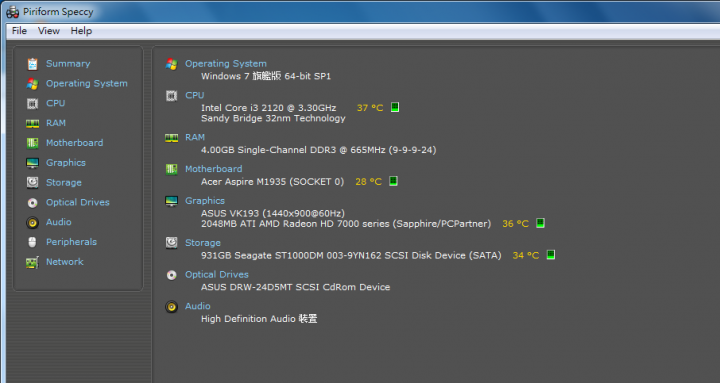Click the Audio speaker icon in summary pane
The height and width of the screenshot is (383, 720).
pos(171,306)
